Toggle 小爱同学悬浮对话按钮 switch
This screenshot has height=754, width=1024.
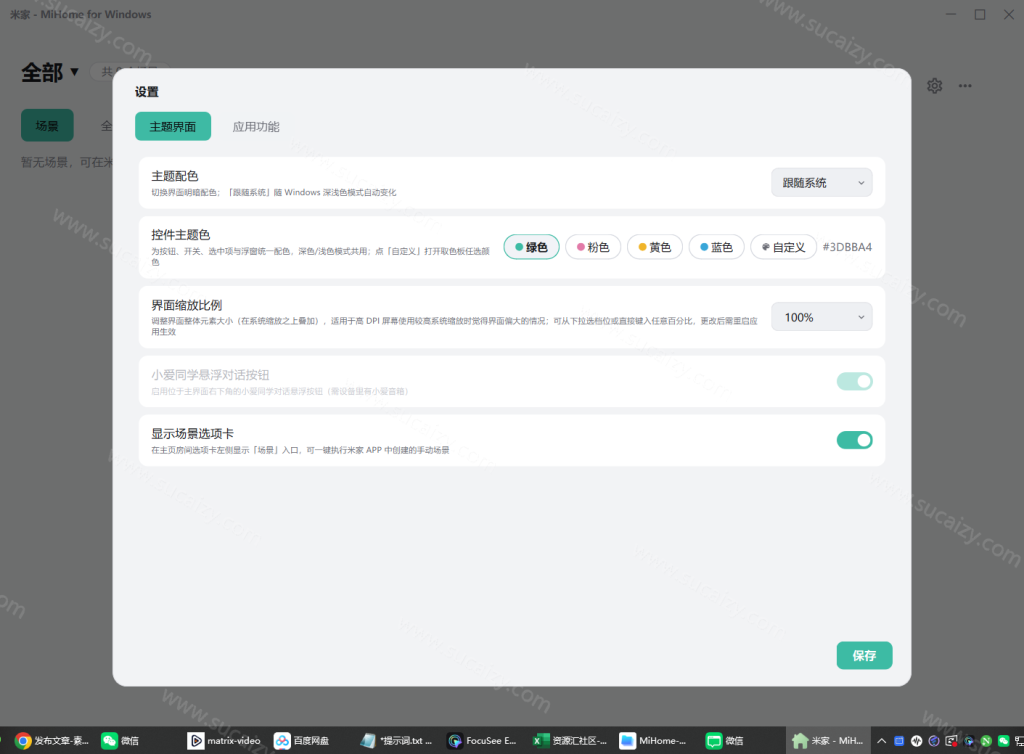pyautogui.click(x=854, y=381)
